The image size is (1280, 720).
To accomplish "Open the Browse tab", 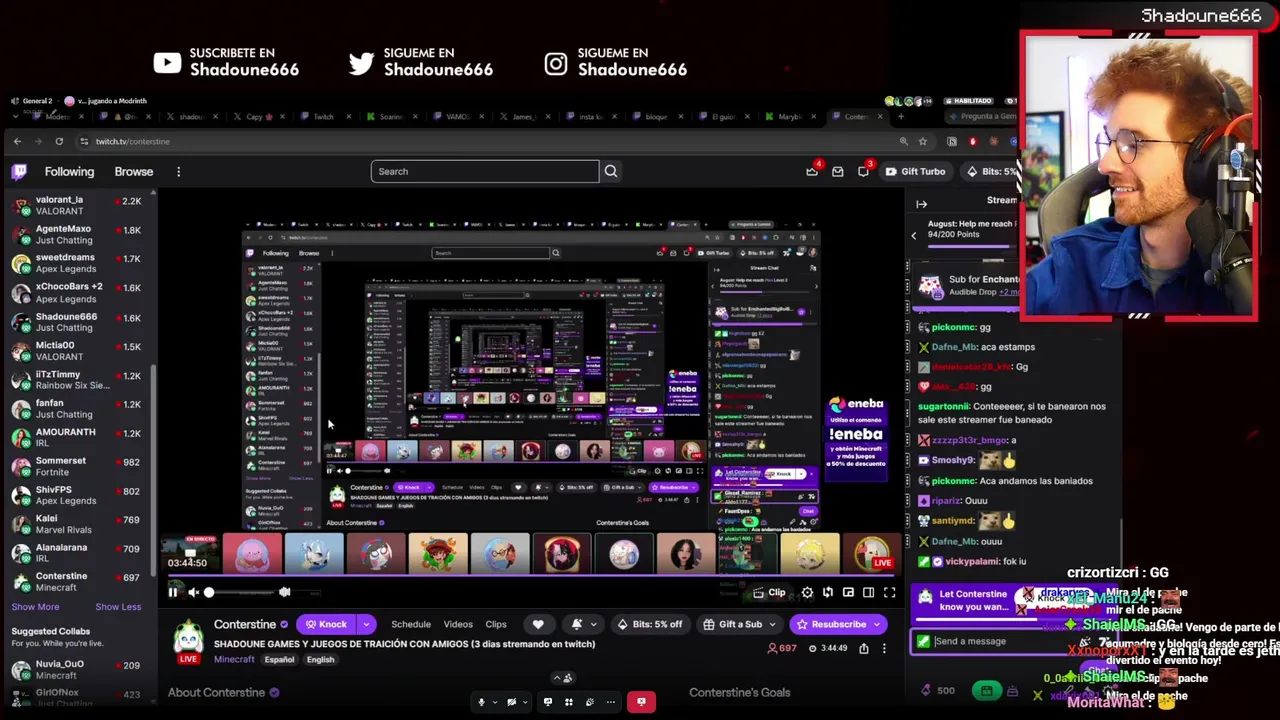I will (134, 172).
